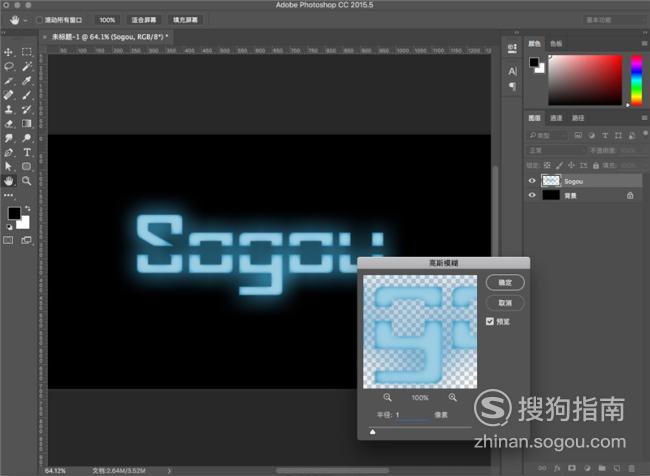Select the History Brush tool
This screenshot has height=476, width=650.
tap(27, 109)
